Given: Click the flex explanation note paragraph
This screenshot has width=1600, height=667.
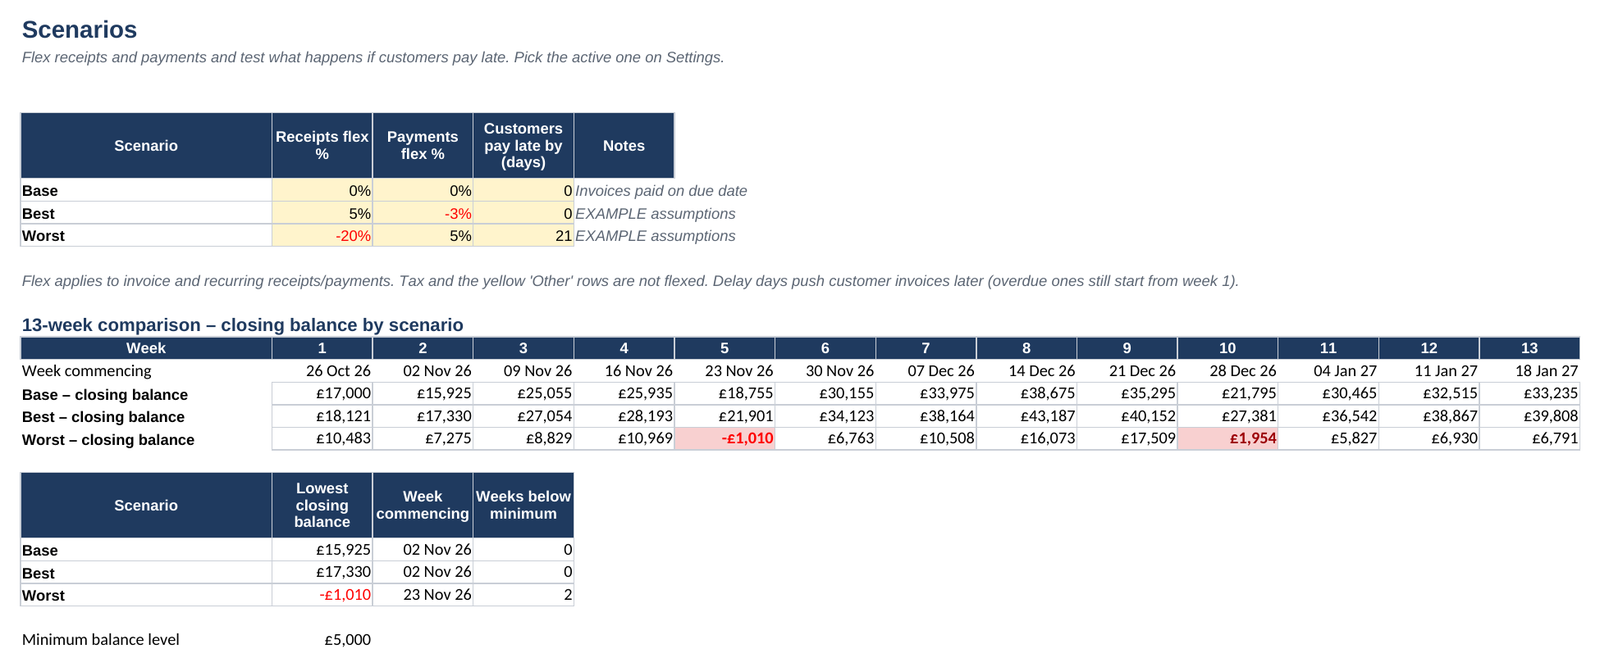Looking at the screenshot, I should pos(630,281).
